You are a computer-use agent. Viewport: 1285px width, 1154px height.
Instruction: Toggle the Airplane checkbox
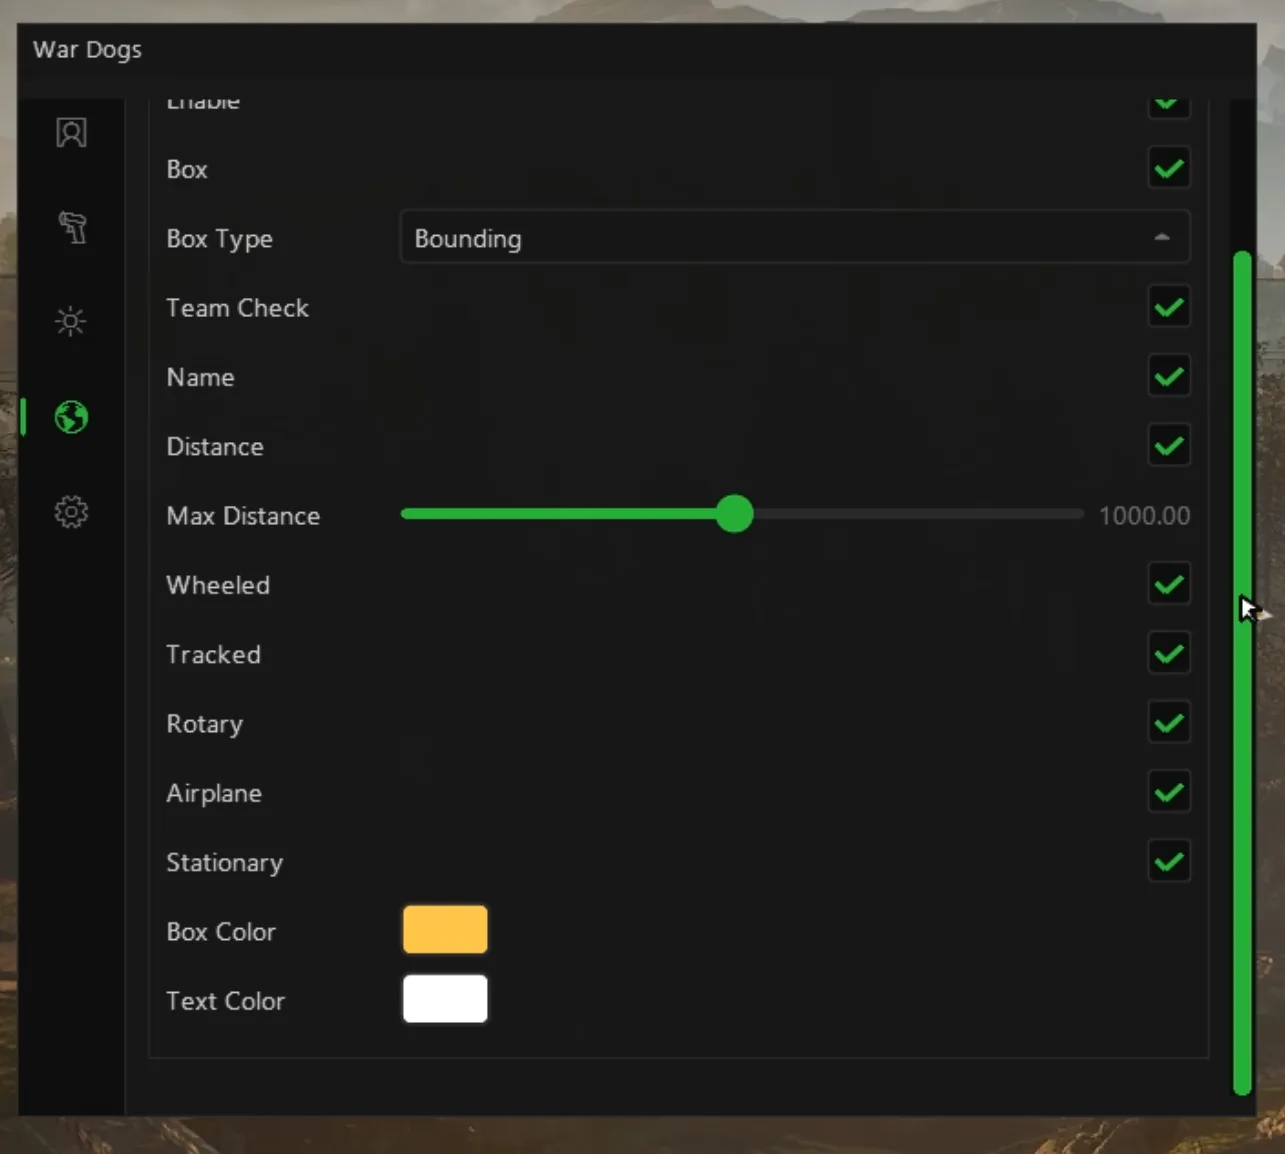tap(1169, 793)
